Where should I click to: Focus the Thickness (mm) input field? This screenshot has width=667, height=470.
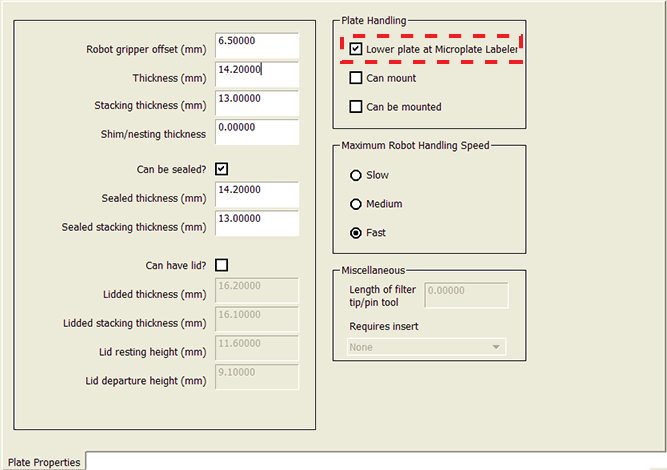click(x=257, y=75)
